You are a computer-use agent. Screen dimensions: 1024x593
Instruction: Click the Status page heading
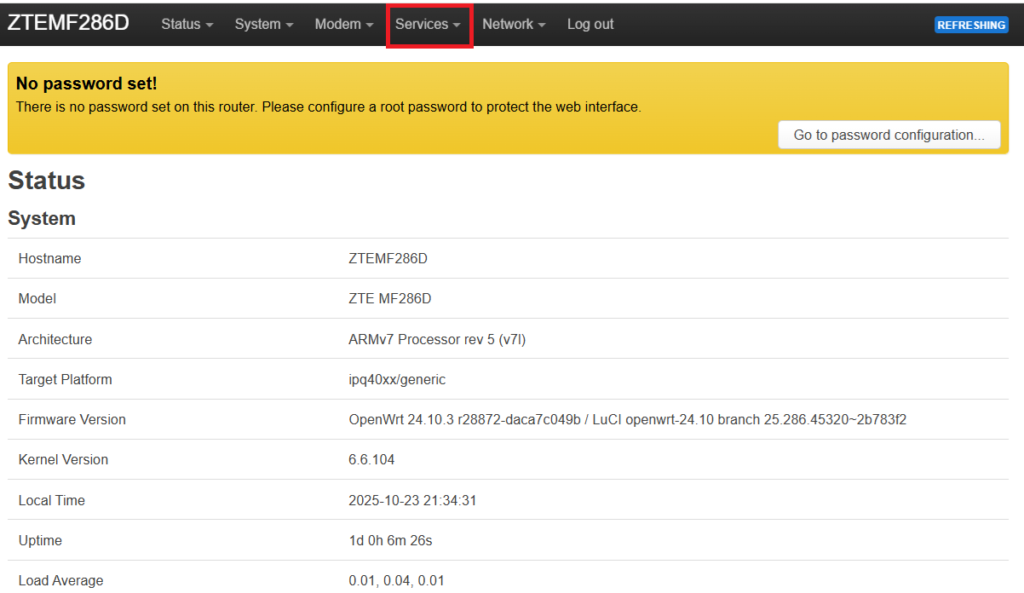click(47, 181)
